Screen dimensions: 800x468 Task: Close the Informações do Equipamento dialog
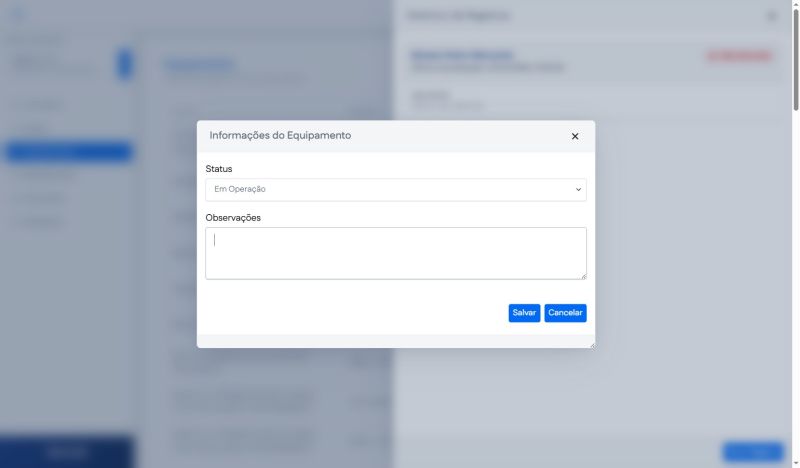575,136
